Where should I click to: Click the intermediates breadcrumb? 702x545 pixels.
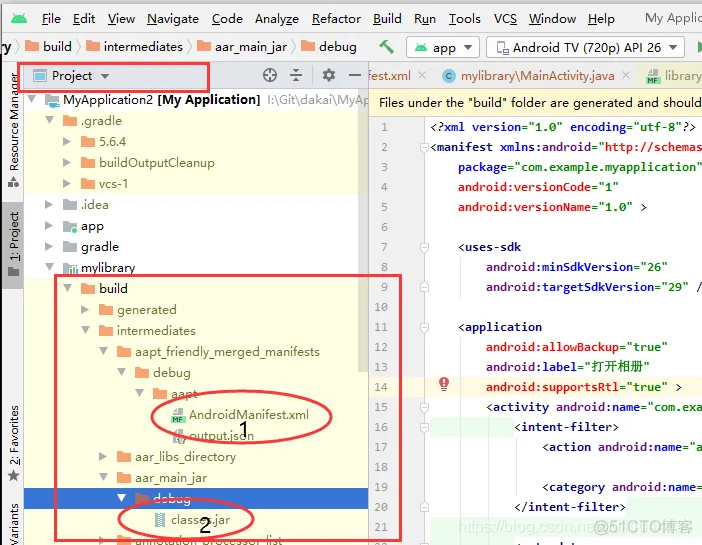(134, 47)
